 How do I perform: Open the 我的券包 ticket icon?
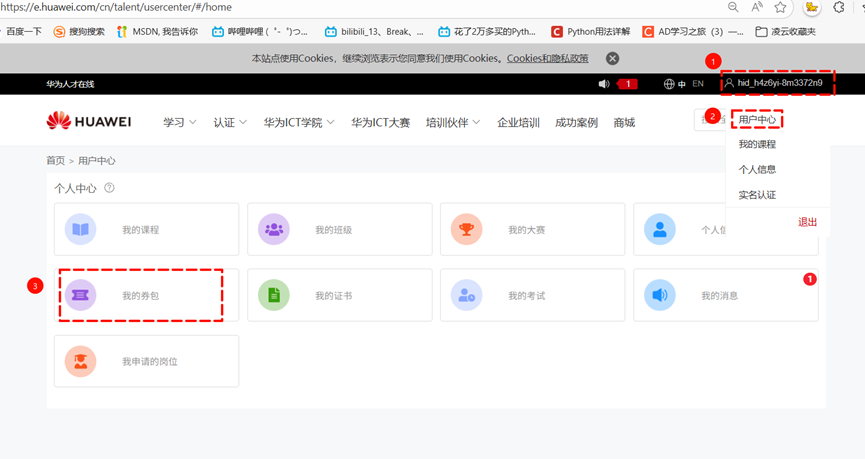(81, 295)
